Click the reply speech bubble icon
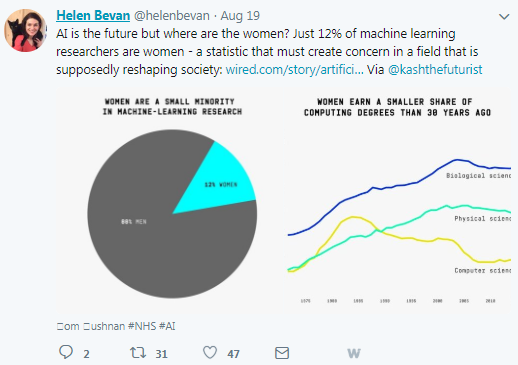 tap(66, 352)
